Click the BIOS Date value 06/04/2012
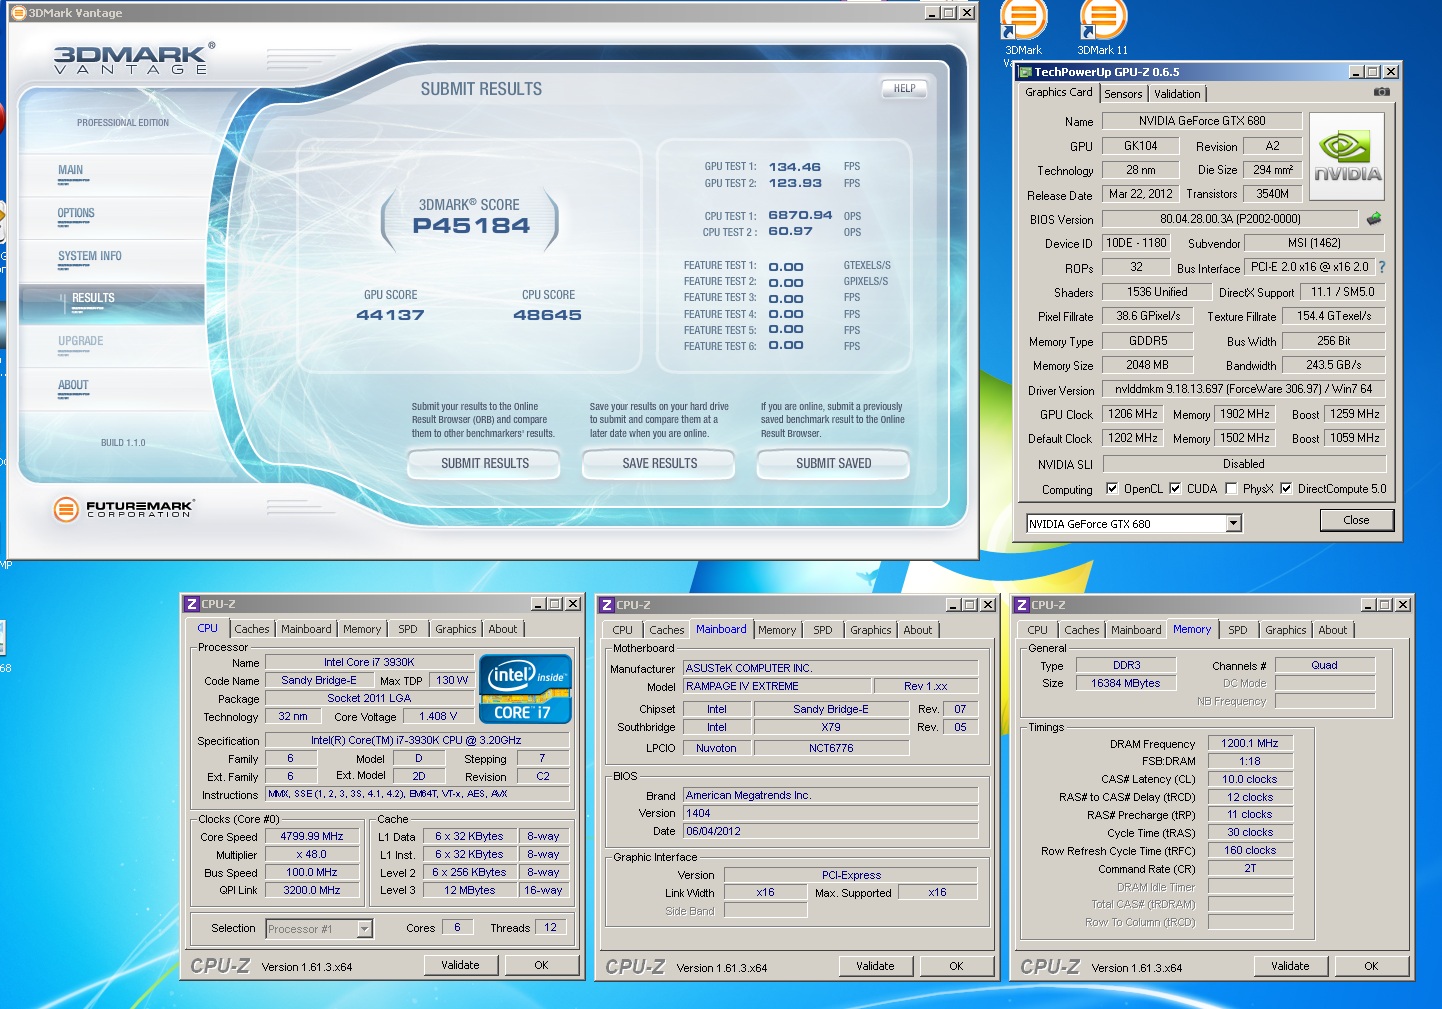The image size is (1442, 1009). coord(830,831)
